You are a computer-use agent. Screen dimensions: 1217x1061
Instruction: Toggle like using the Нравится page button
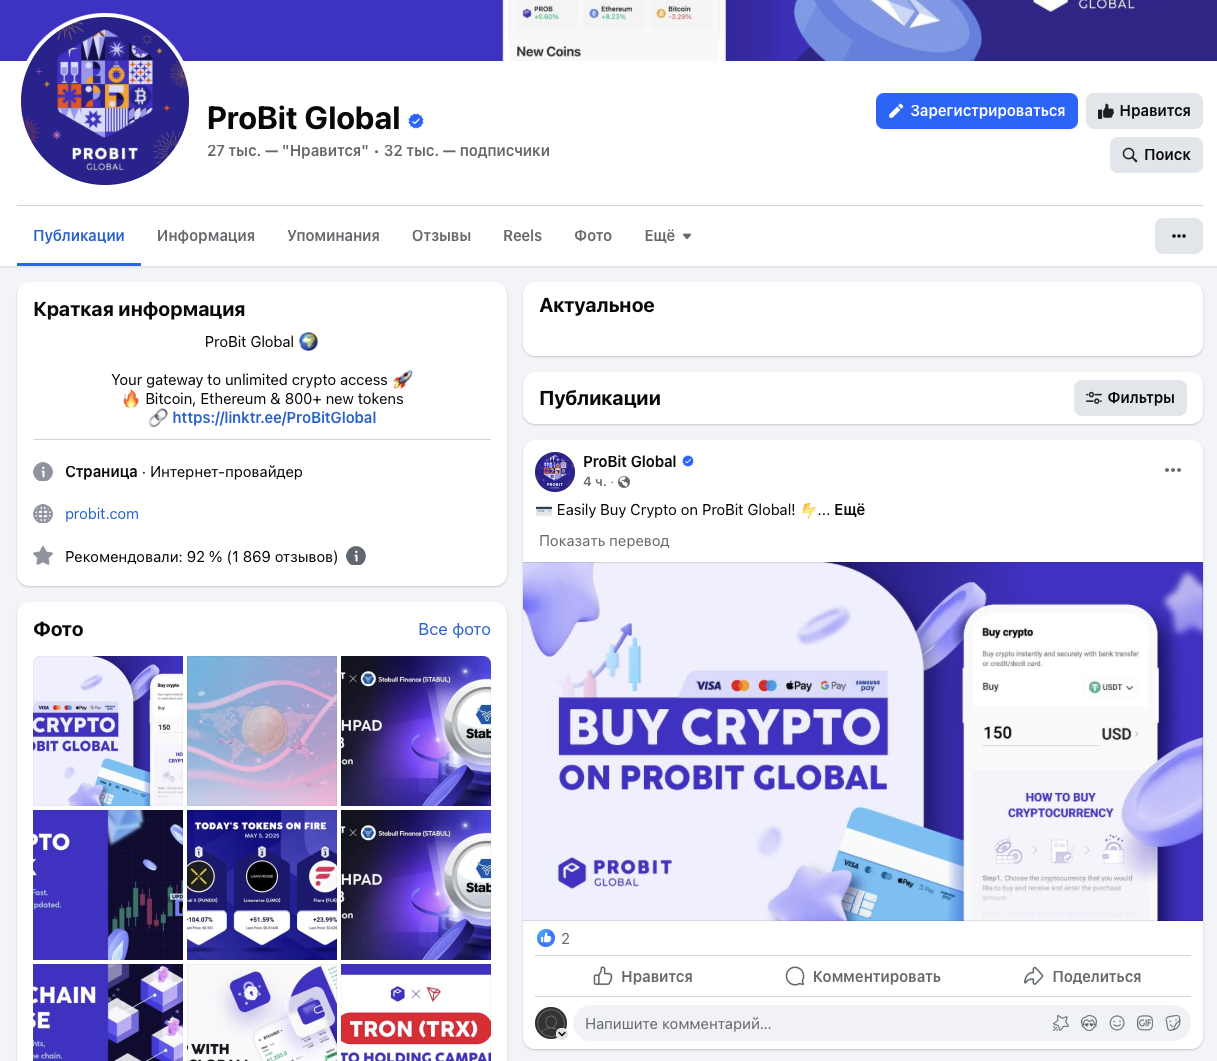[1144, 111]
